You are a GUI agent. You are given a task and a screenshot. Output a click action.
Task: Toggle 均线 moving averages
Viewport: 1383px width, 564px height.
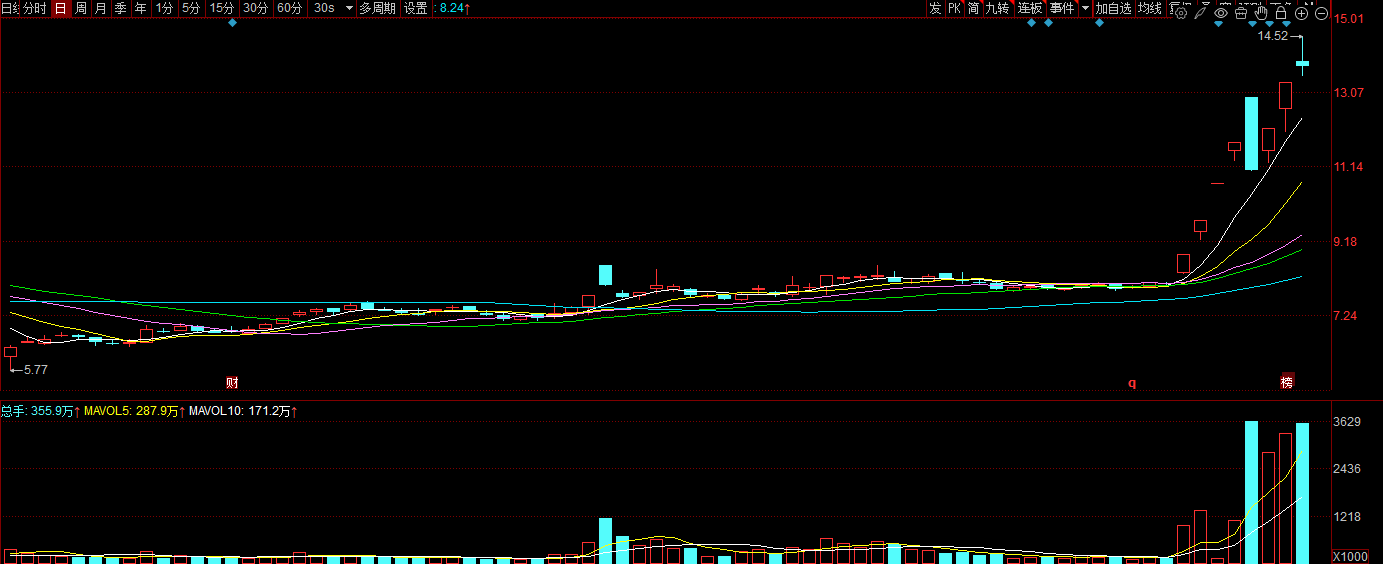click(x=1150, y=8)
